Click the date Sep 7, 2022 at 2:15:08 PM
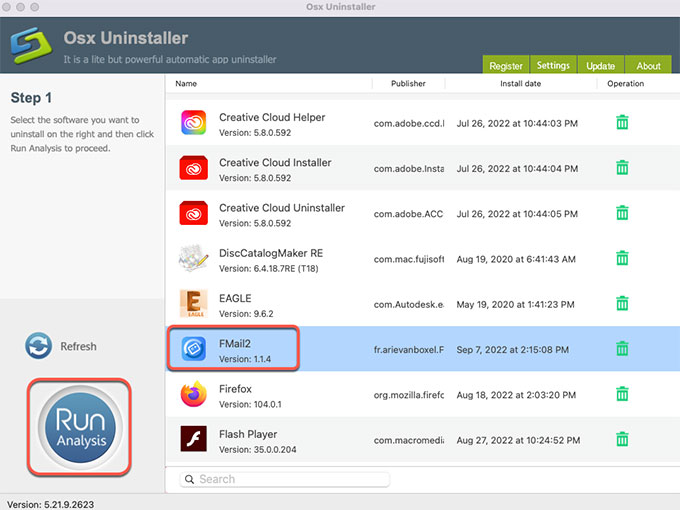The height and width of the screenshot is (510, 680). (513, 350)
